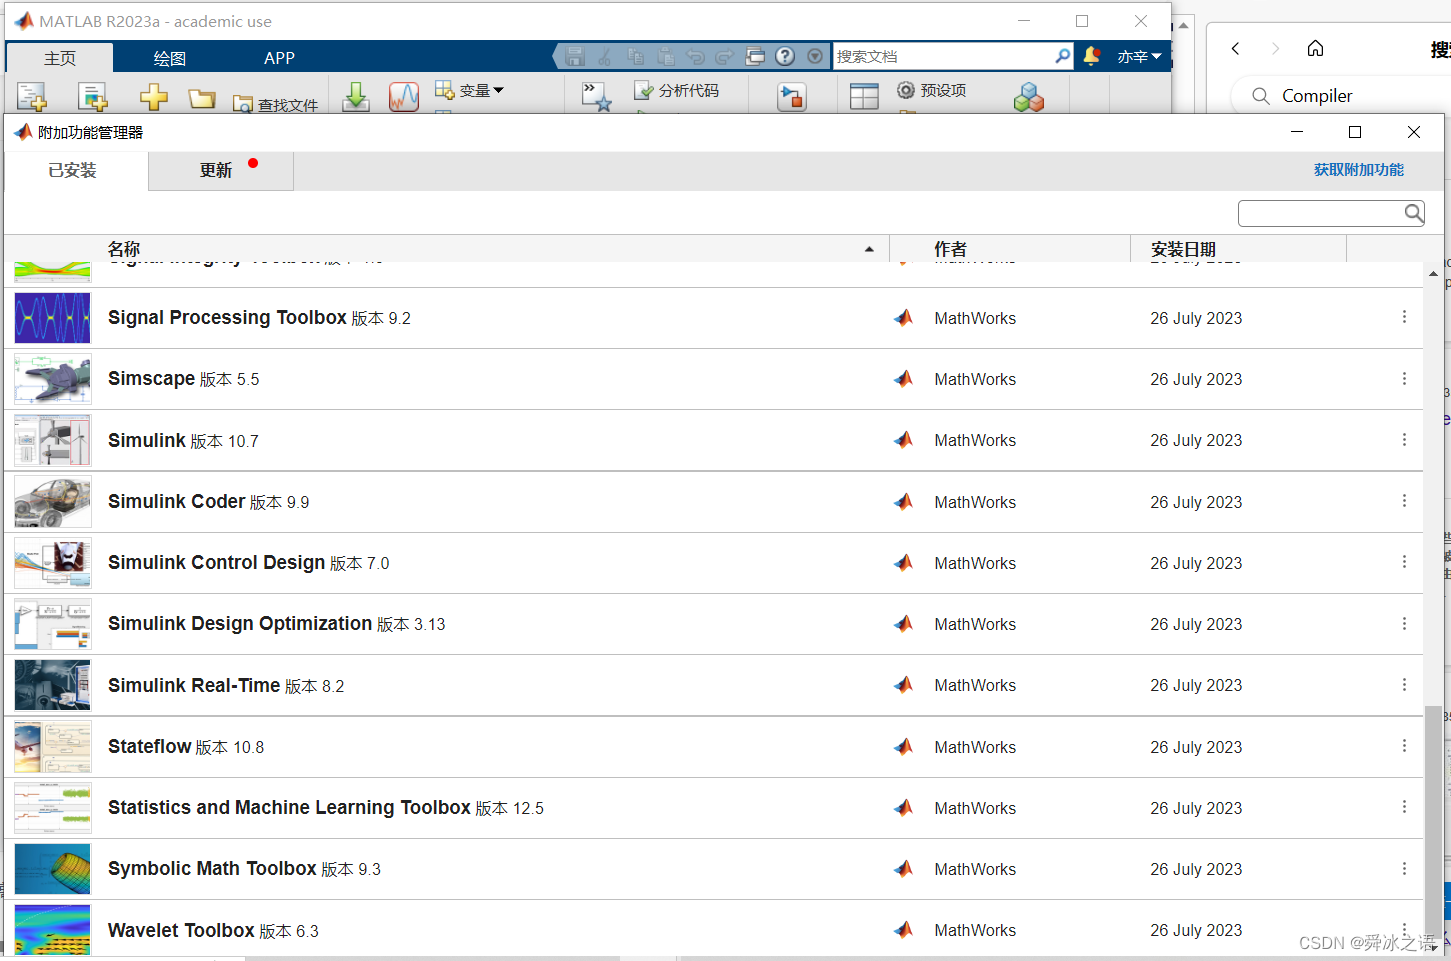Click 分析代码 button
This screenshot has width=1451, height=961.
click(x=677, y=91)
